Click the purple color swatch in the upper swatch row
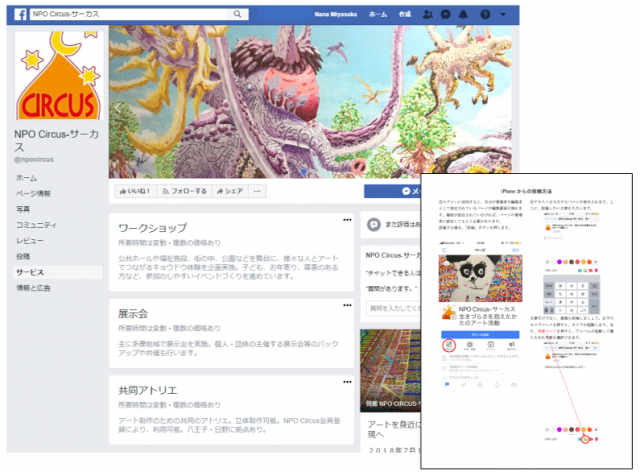Viewport: 640px width, 472px height. [559, 262]
